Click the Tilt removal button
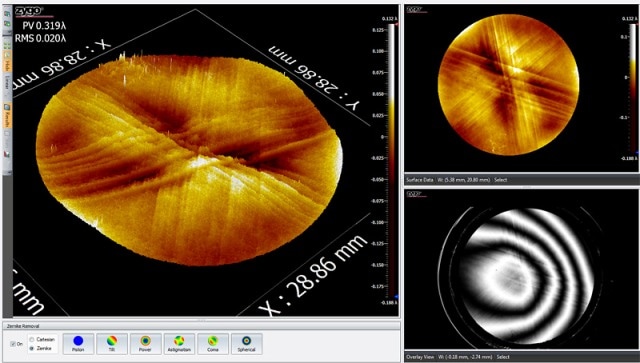 point(112,344)
